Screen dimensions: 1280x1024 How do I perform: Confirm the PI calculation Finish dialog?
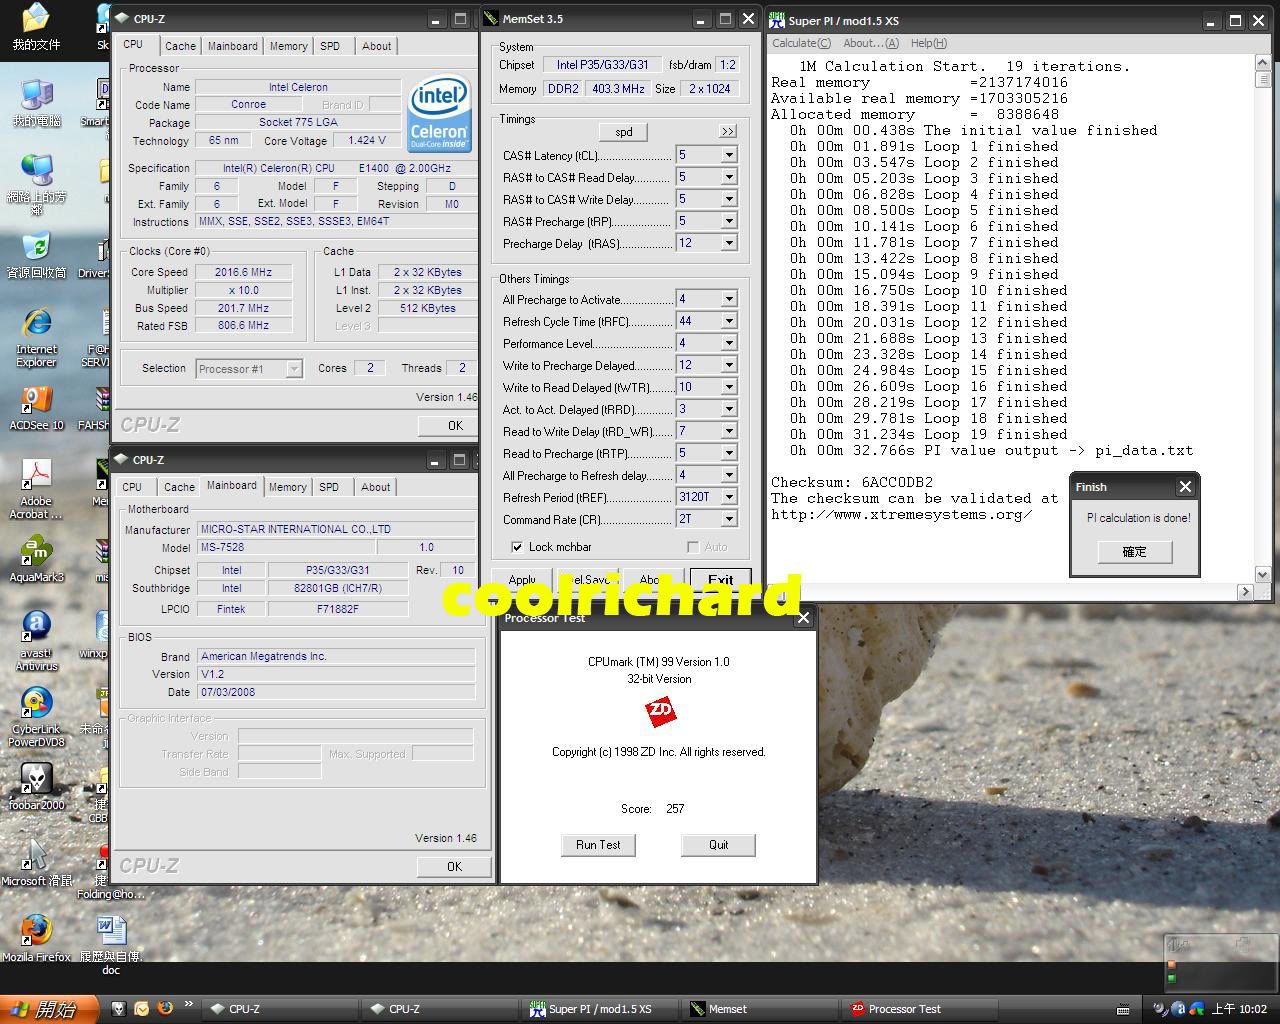(x=1134, y=552)
